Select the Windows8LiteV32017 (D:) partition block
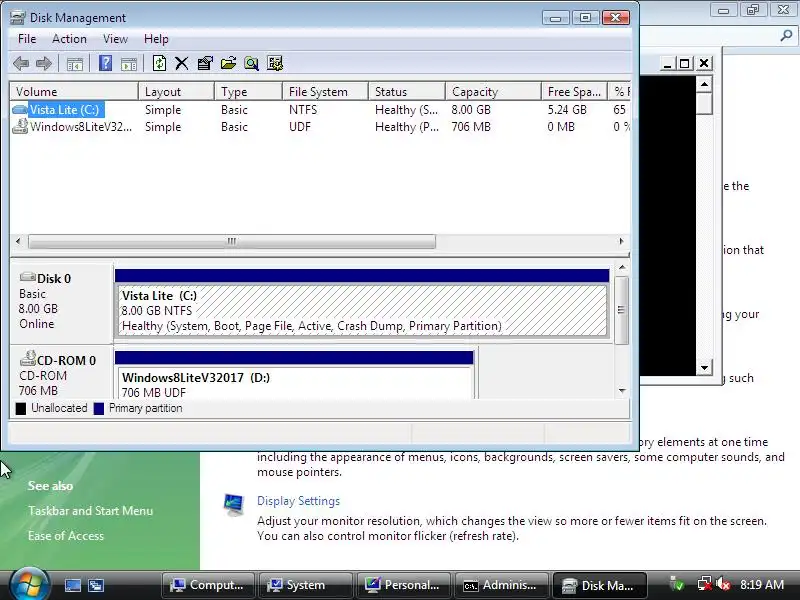 point(294,382)
